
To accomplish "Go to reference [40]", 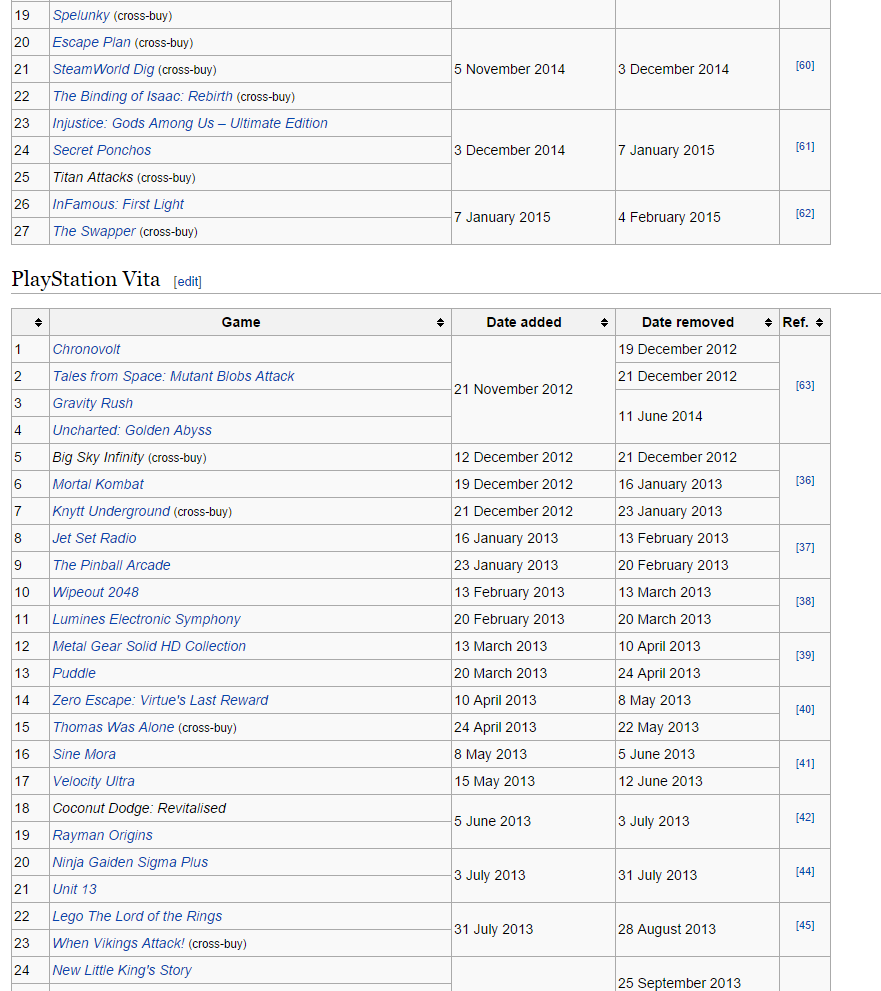I will [x=805, y=709].
